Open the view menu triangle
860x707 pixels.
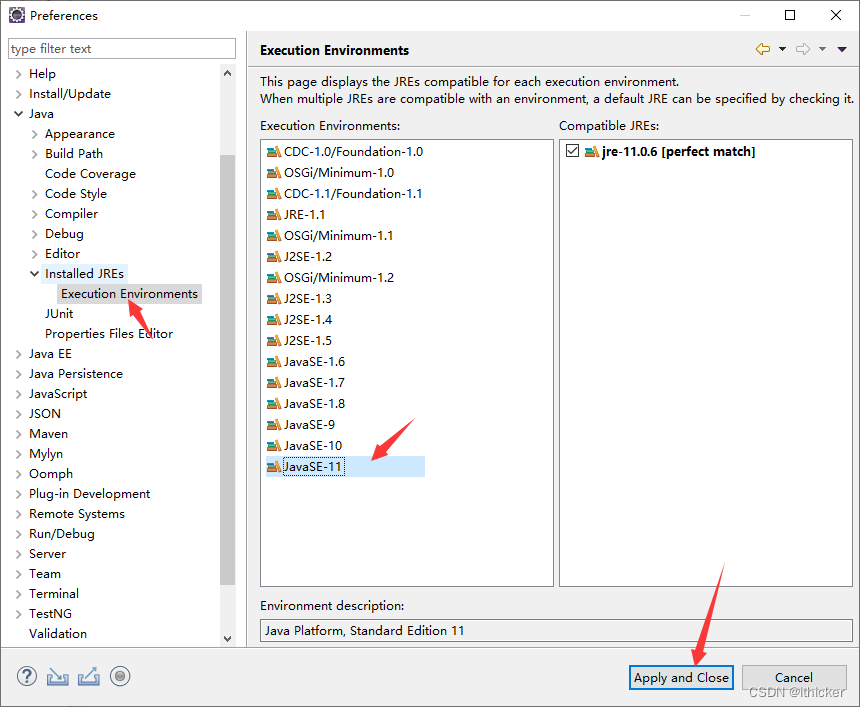[x=842, y=49]
